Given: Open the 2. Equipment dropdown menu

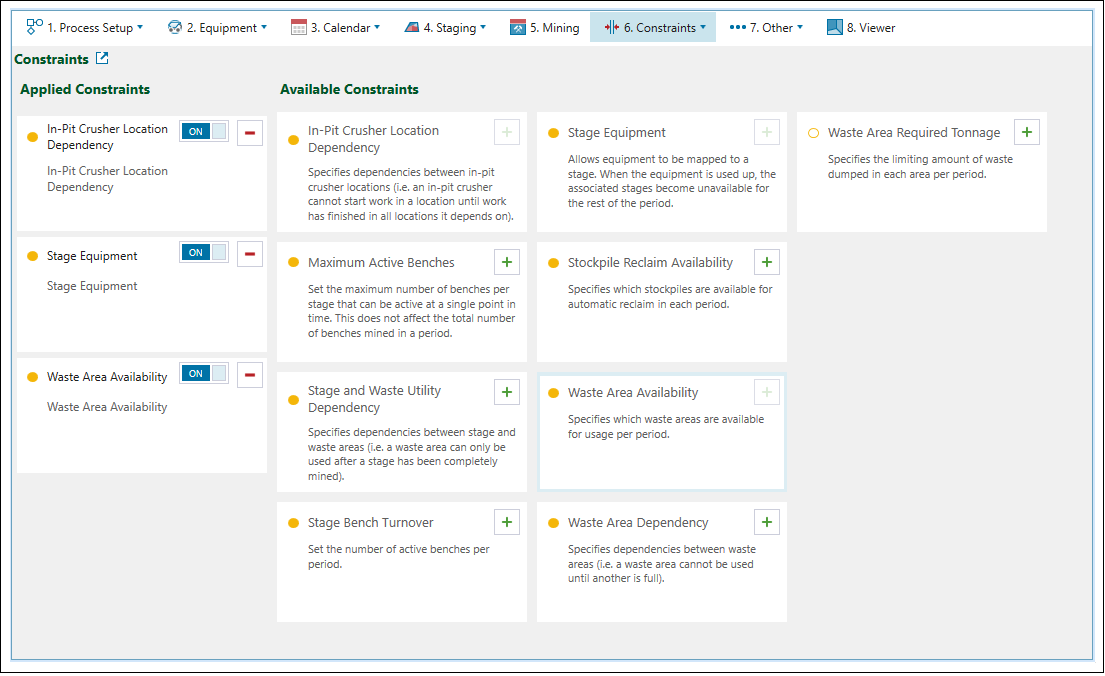Looking at the screenshot, I should [x=217, y=28].
